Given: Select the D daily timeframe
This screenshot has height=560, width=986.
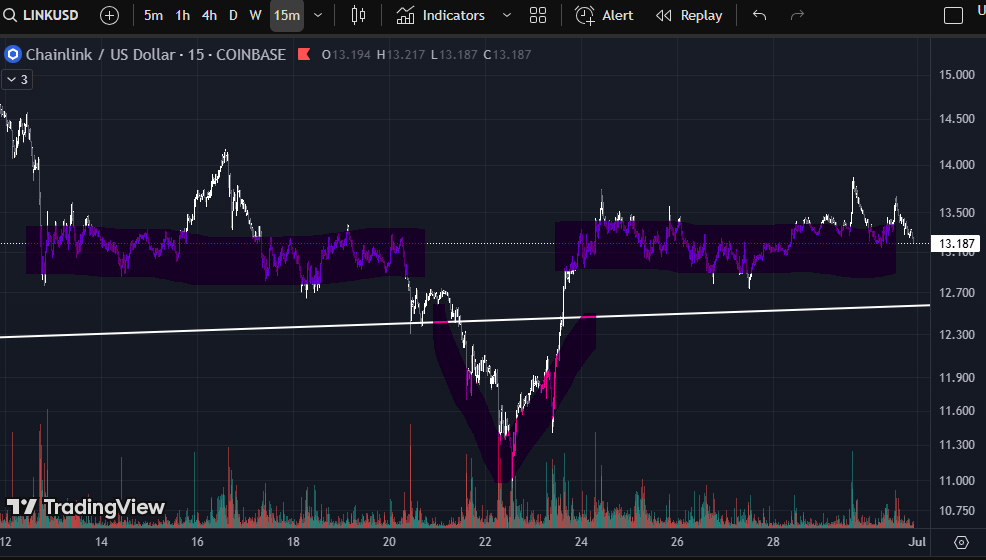Looking at the screenshot, I should tap(233, 15).
